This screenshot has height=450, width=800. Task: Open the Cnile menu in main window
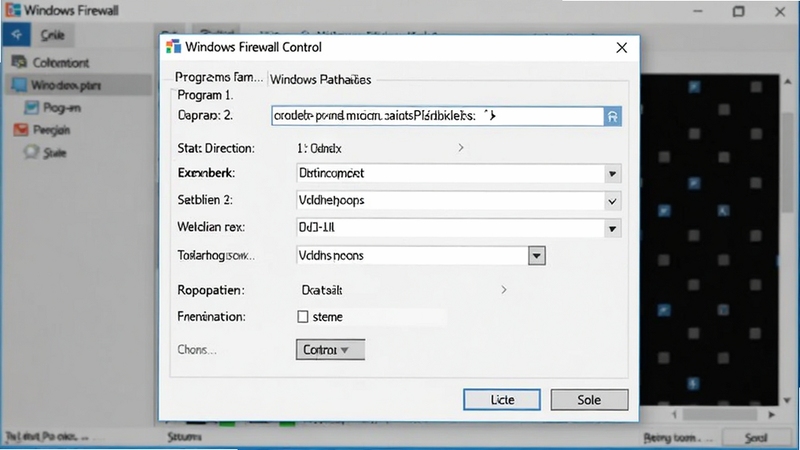(x=53, y=35)
